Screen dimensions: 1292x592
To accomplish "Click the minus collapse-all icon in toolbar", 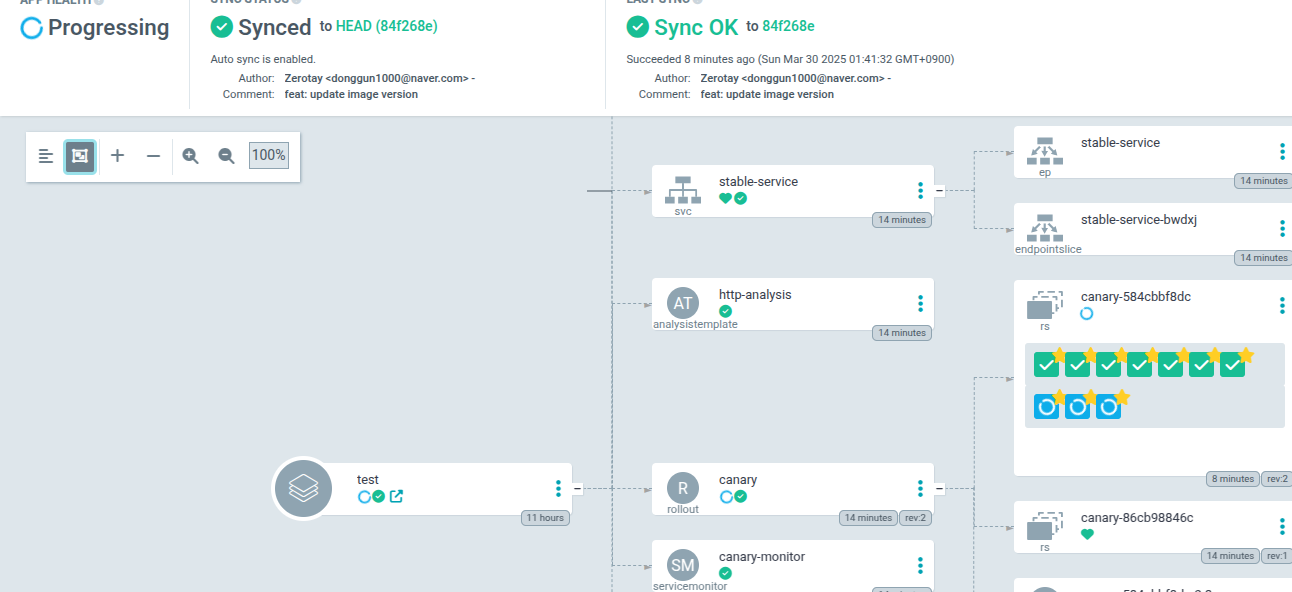I will [153, 156].
